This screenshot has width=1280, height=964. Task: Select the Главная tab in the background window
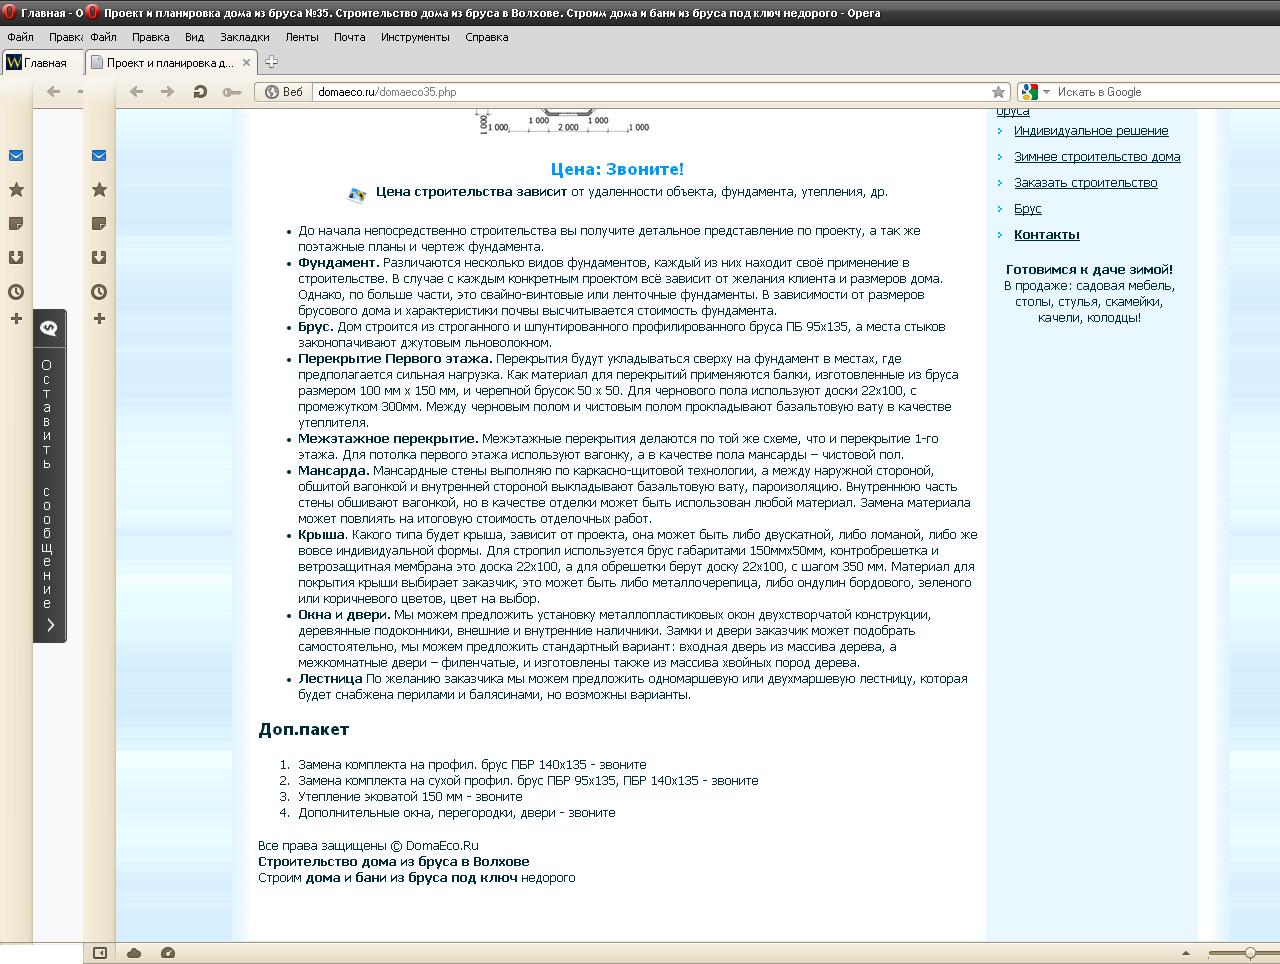pos(43,63)
